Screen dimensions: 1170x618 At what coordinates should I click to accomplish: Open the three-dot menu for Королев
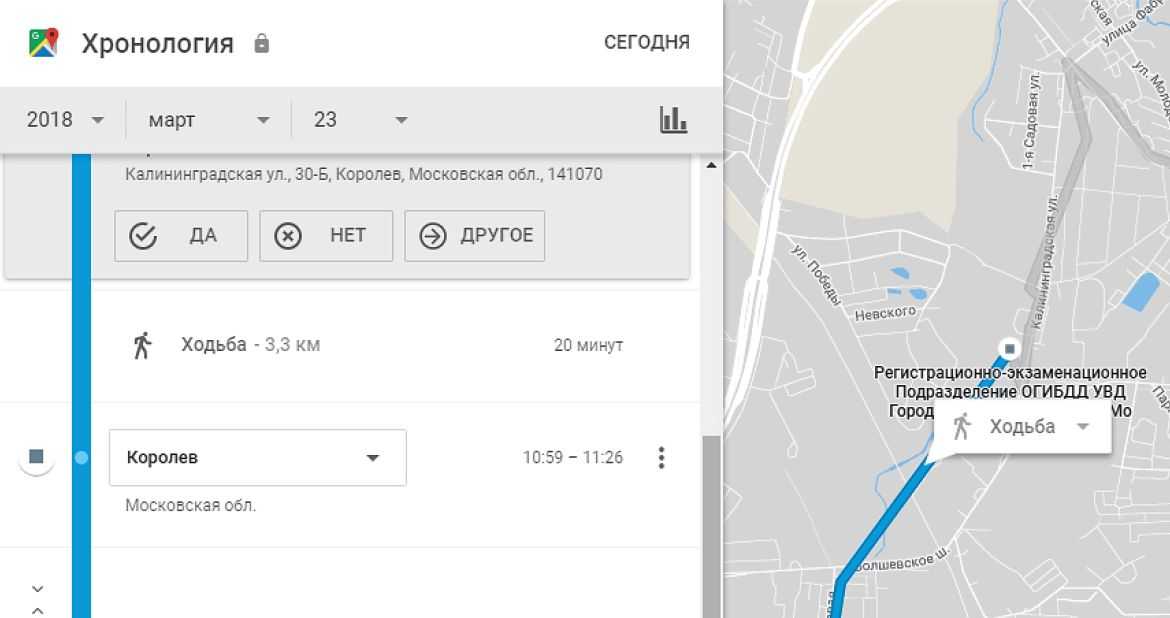[x=661, y=458]
